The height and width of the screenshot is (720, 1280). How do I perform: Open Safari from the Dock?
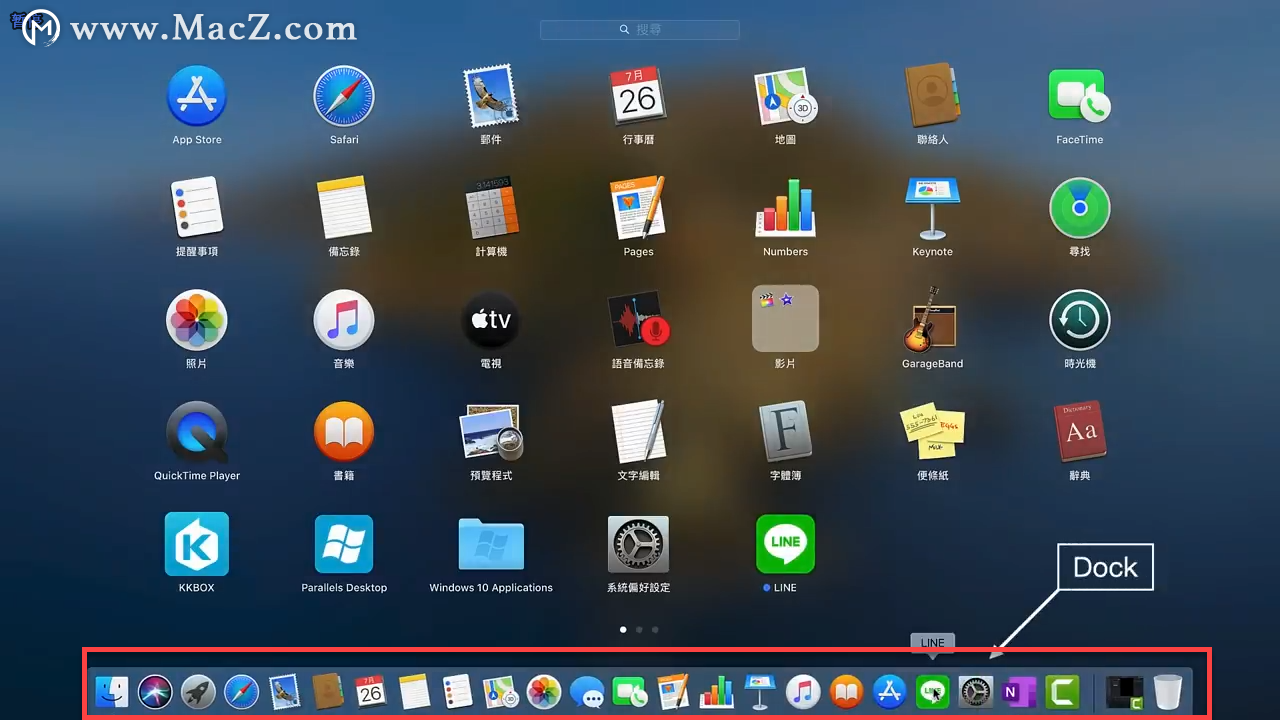[x=241, y=692]
